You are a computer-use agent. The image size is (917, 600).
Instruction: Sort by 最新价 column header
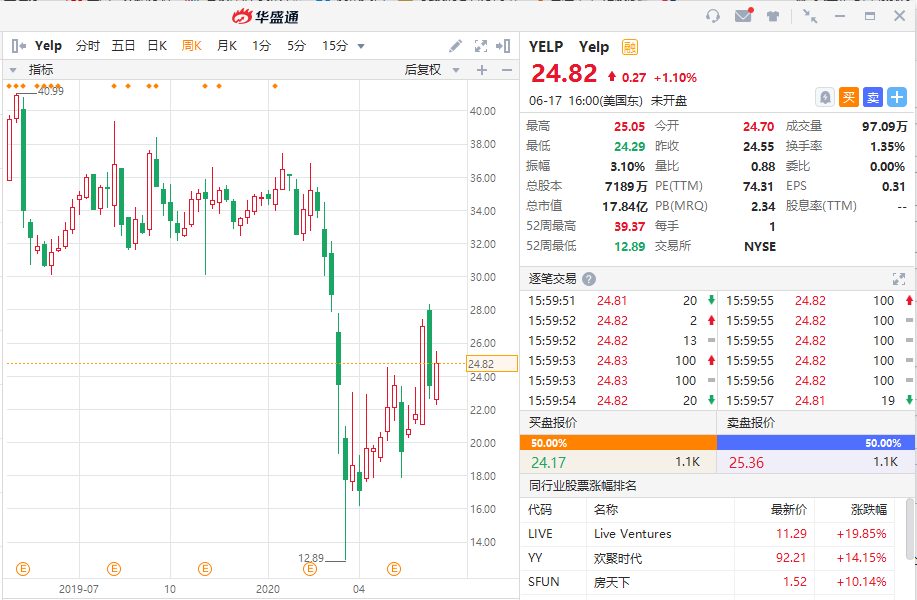[788, 509]
